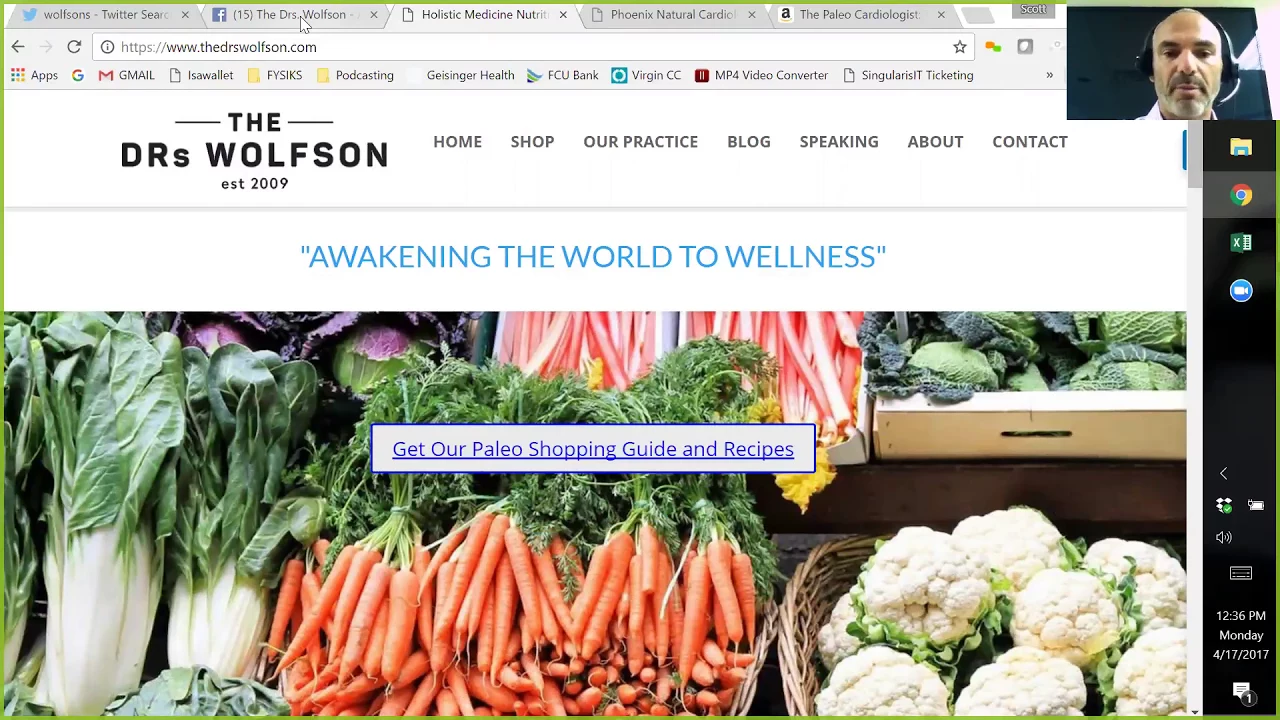This screenshot has height=720, width=1280.
Task: Open Chrome from the Windows taskbar
Action: click(x=1241, y=195)
